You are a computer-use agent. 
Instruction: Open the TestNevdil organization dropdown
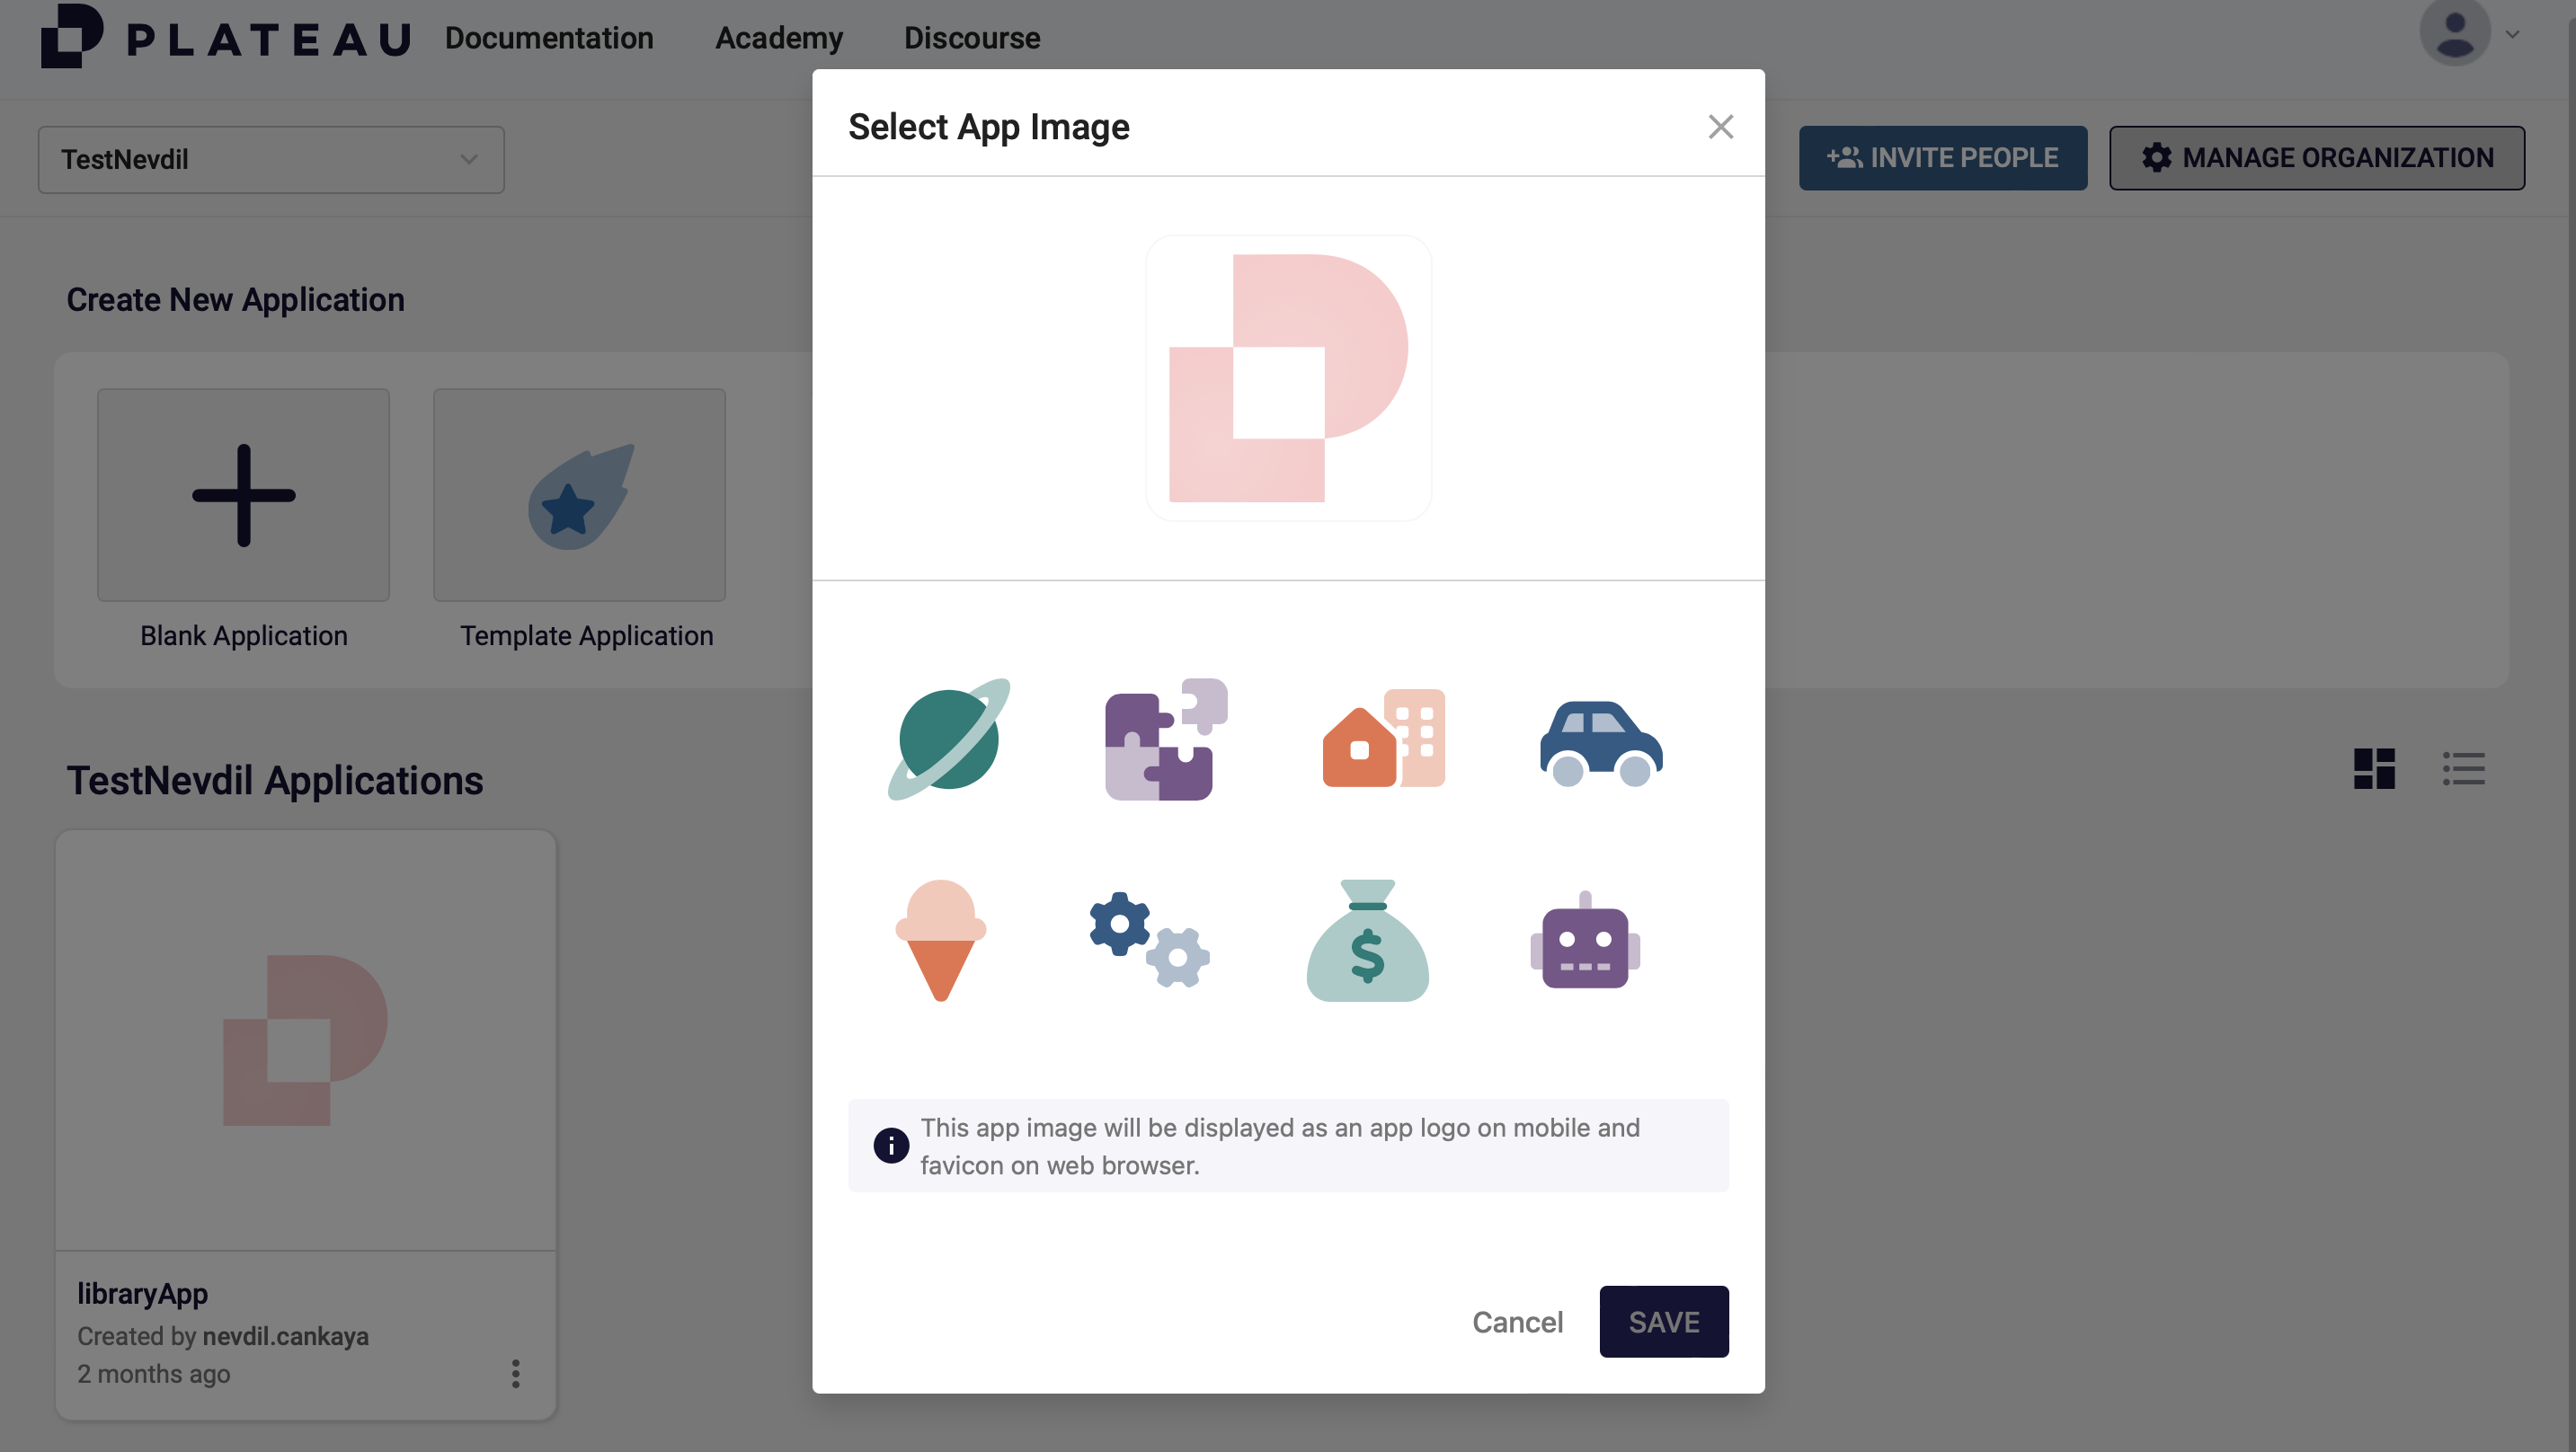[271, 159]
